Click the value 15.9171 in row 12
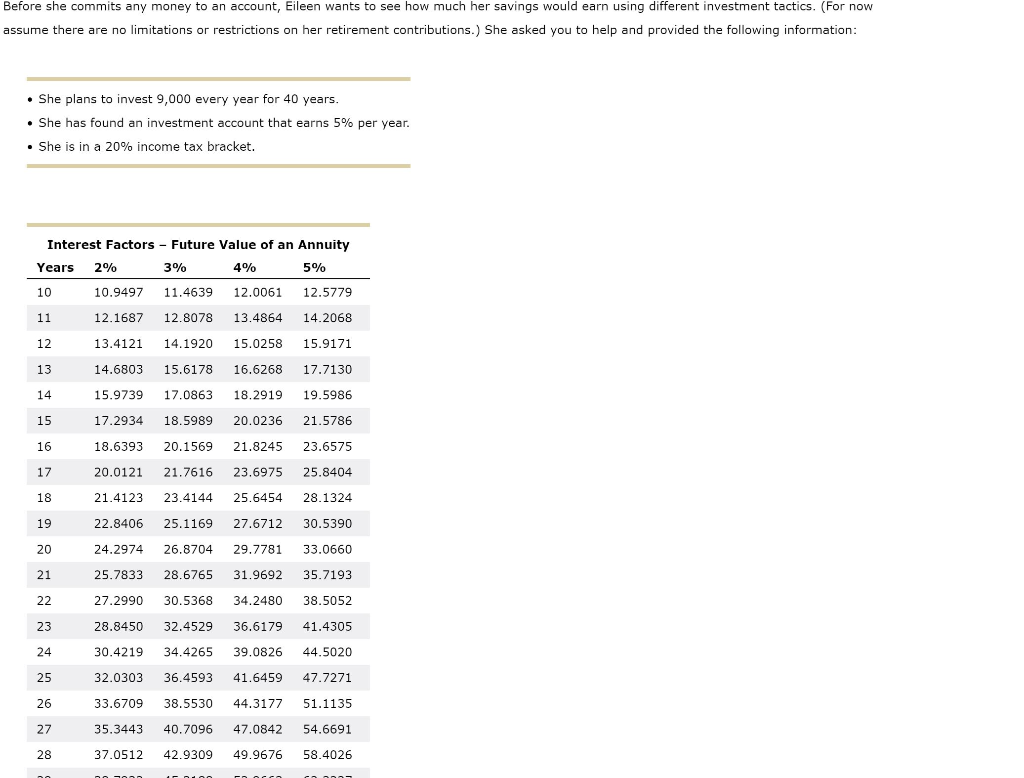 click(x=327, y=344)
